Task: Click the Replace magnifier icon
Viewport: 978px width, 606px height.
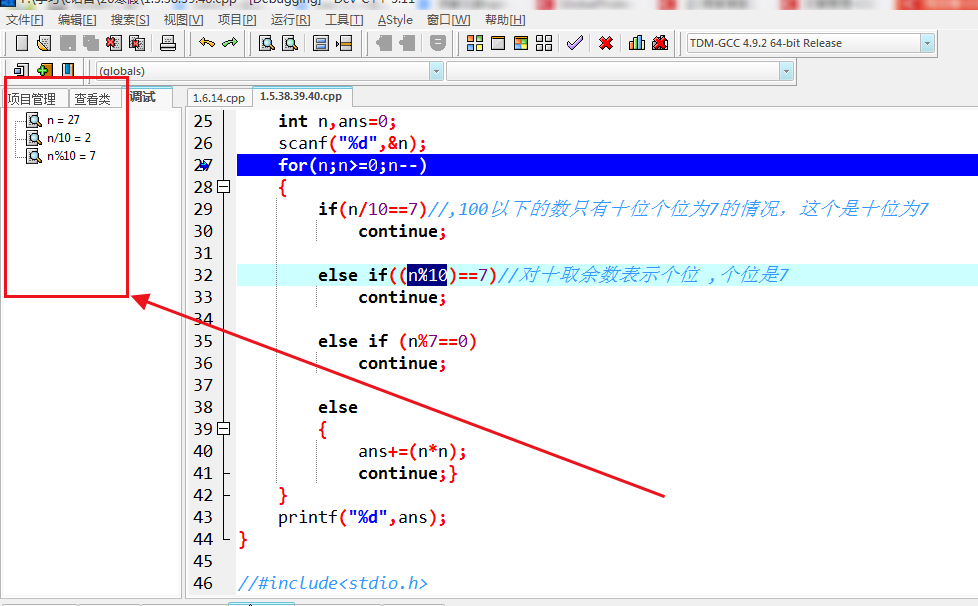Action: (288, 43)
